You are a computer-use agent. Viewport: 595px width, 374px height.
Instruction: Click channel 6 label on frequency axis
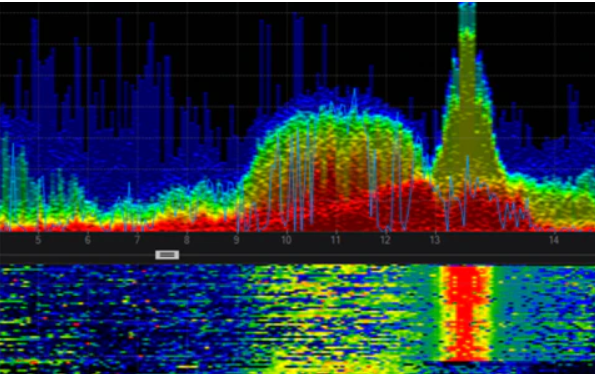point(88,240)
